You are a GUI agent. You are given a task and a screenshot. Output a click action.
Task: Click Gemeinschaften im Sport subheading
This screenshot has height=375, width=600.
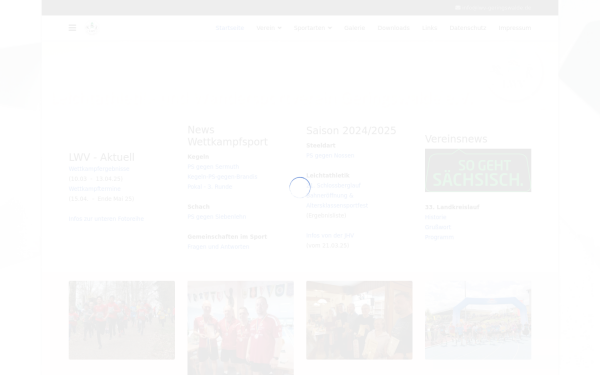227,237
